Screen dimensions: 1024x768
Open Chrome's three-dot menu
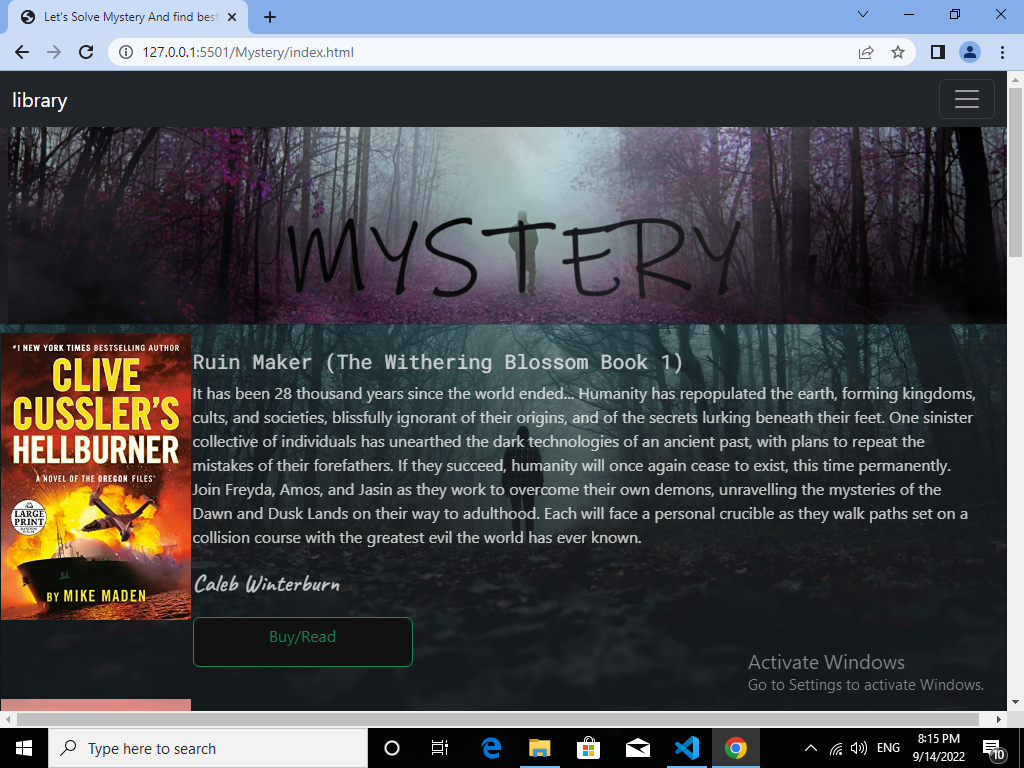pos(1003,52)
